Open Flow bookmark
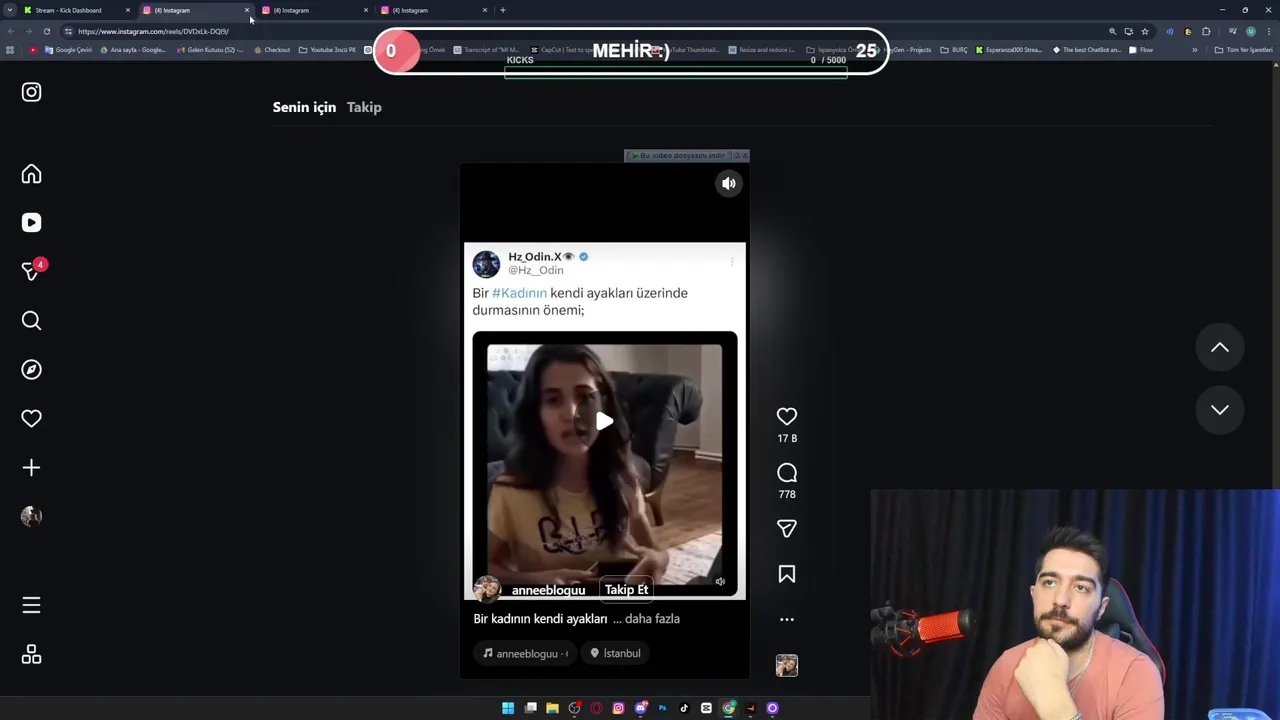 coord(1141,49)
